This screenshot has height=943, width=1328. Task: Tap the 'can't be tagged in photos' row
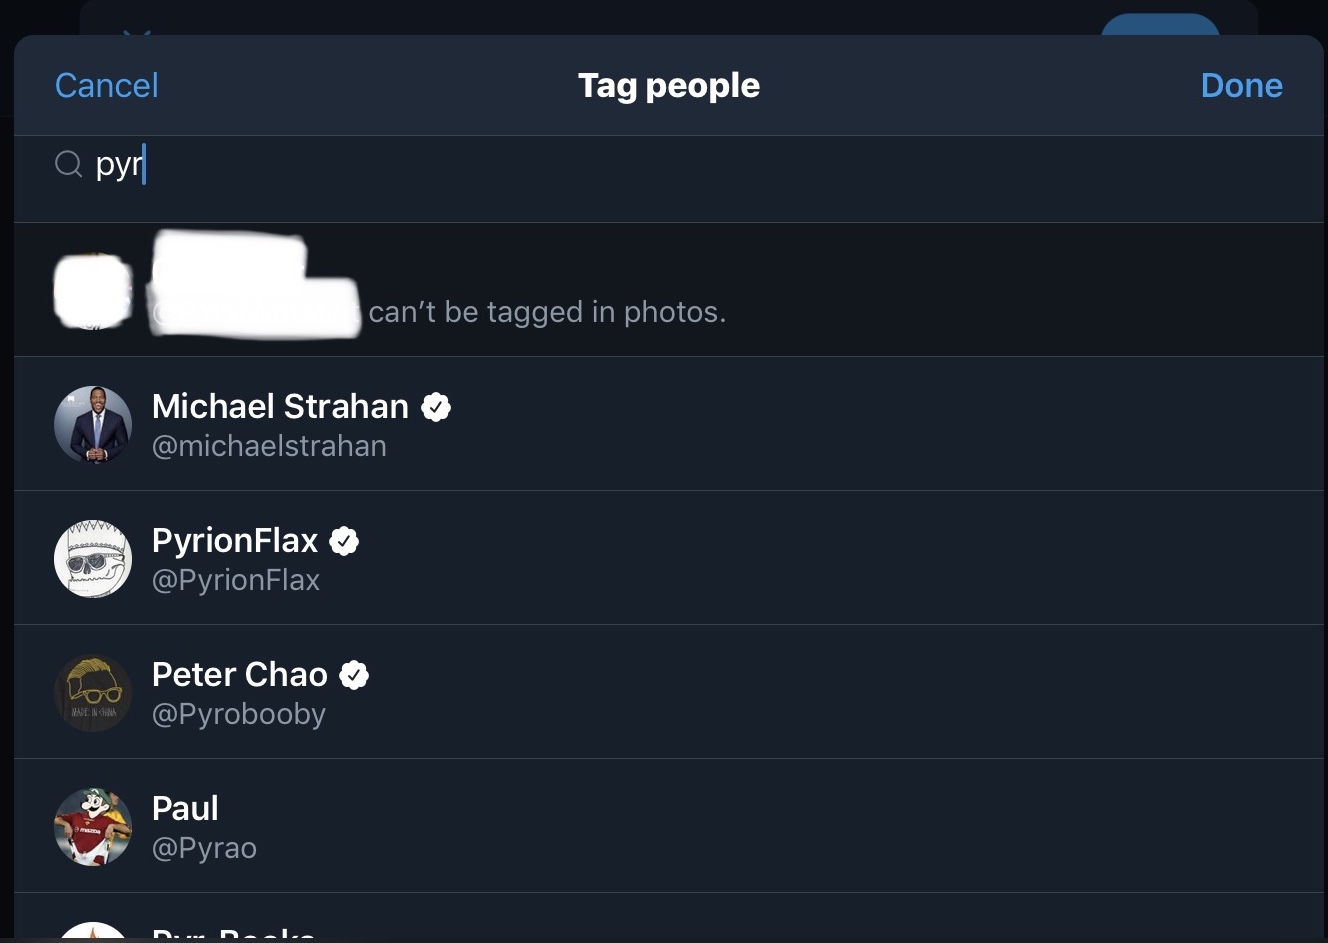tap(669, 290)
